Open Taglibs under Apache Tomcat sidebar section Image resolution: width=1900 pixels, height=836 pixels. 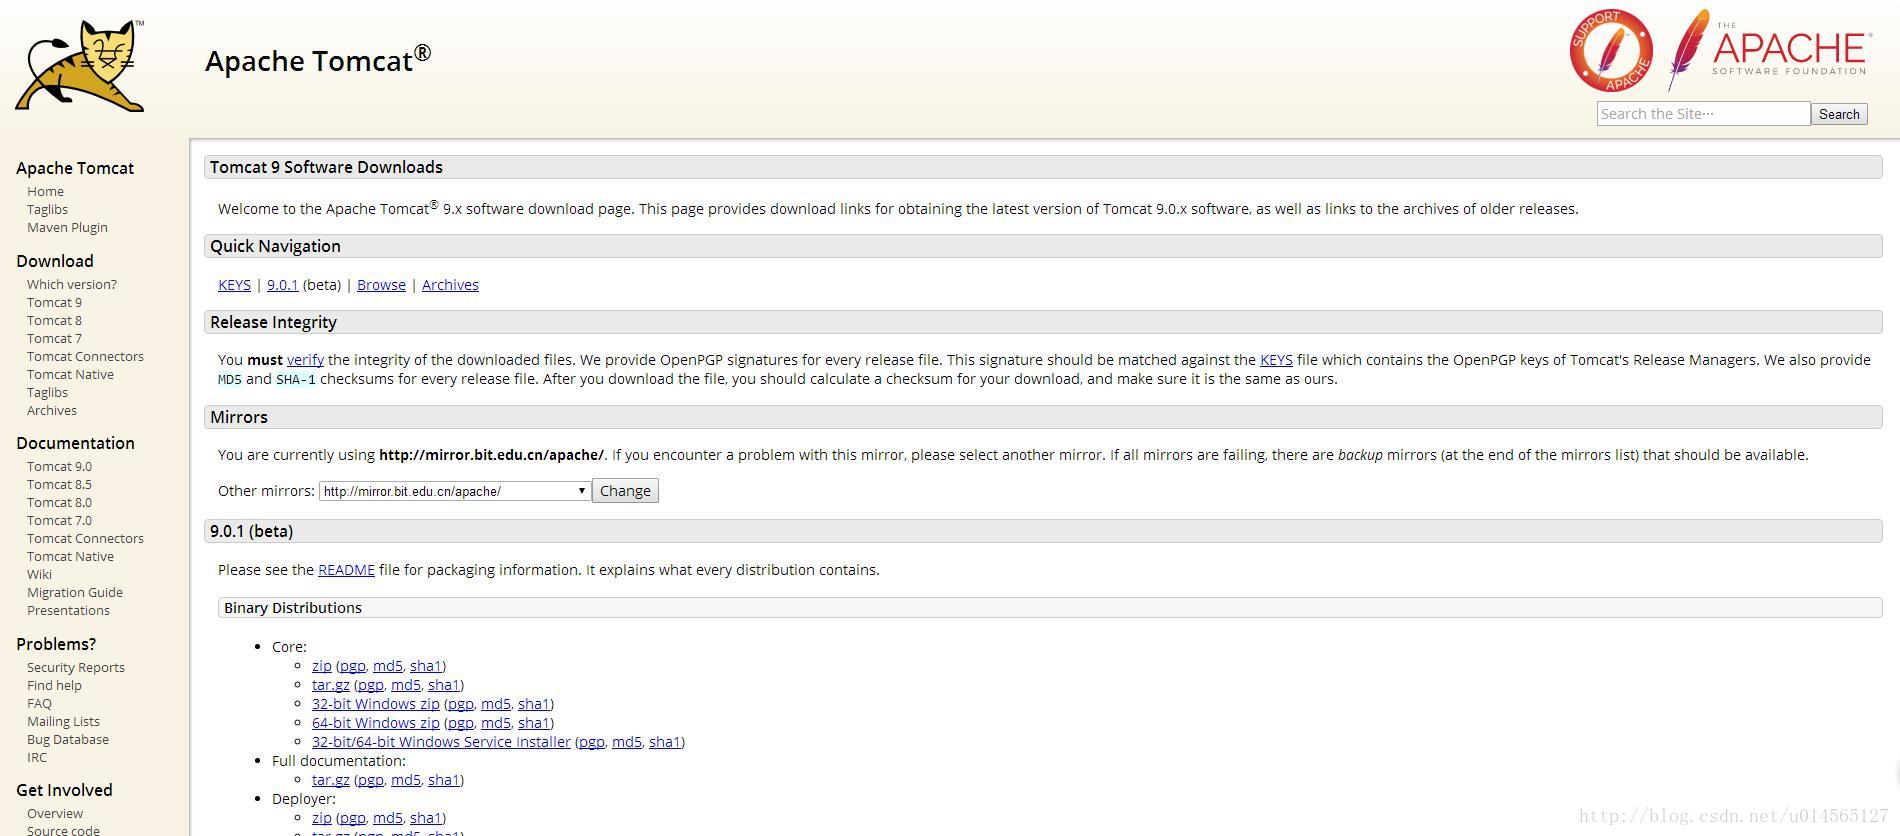pos(47,210)
